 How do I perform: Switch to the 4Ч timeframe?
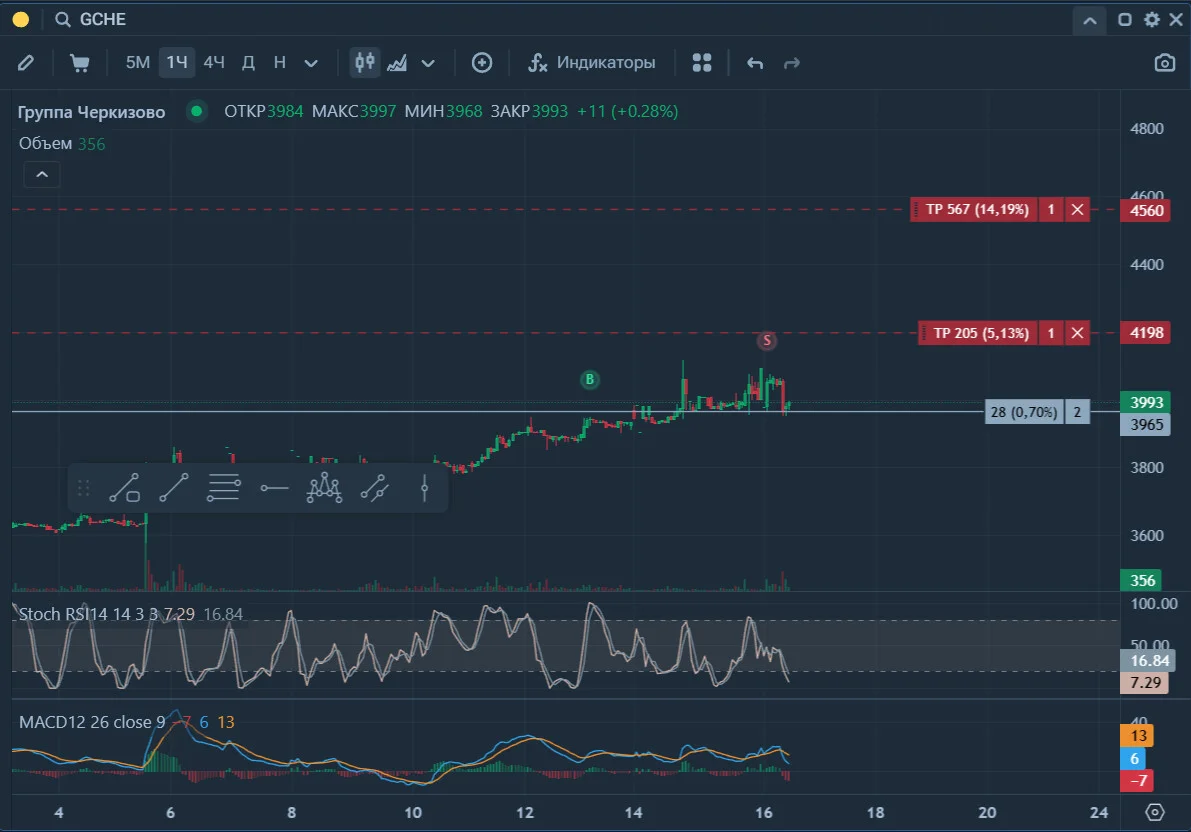click(214, 62)
